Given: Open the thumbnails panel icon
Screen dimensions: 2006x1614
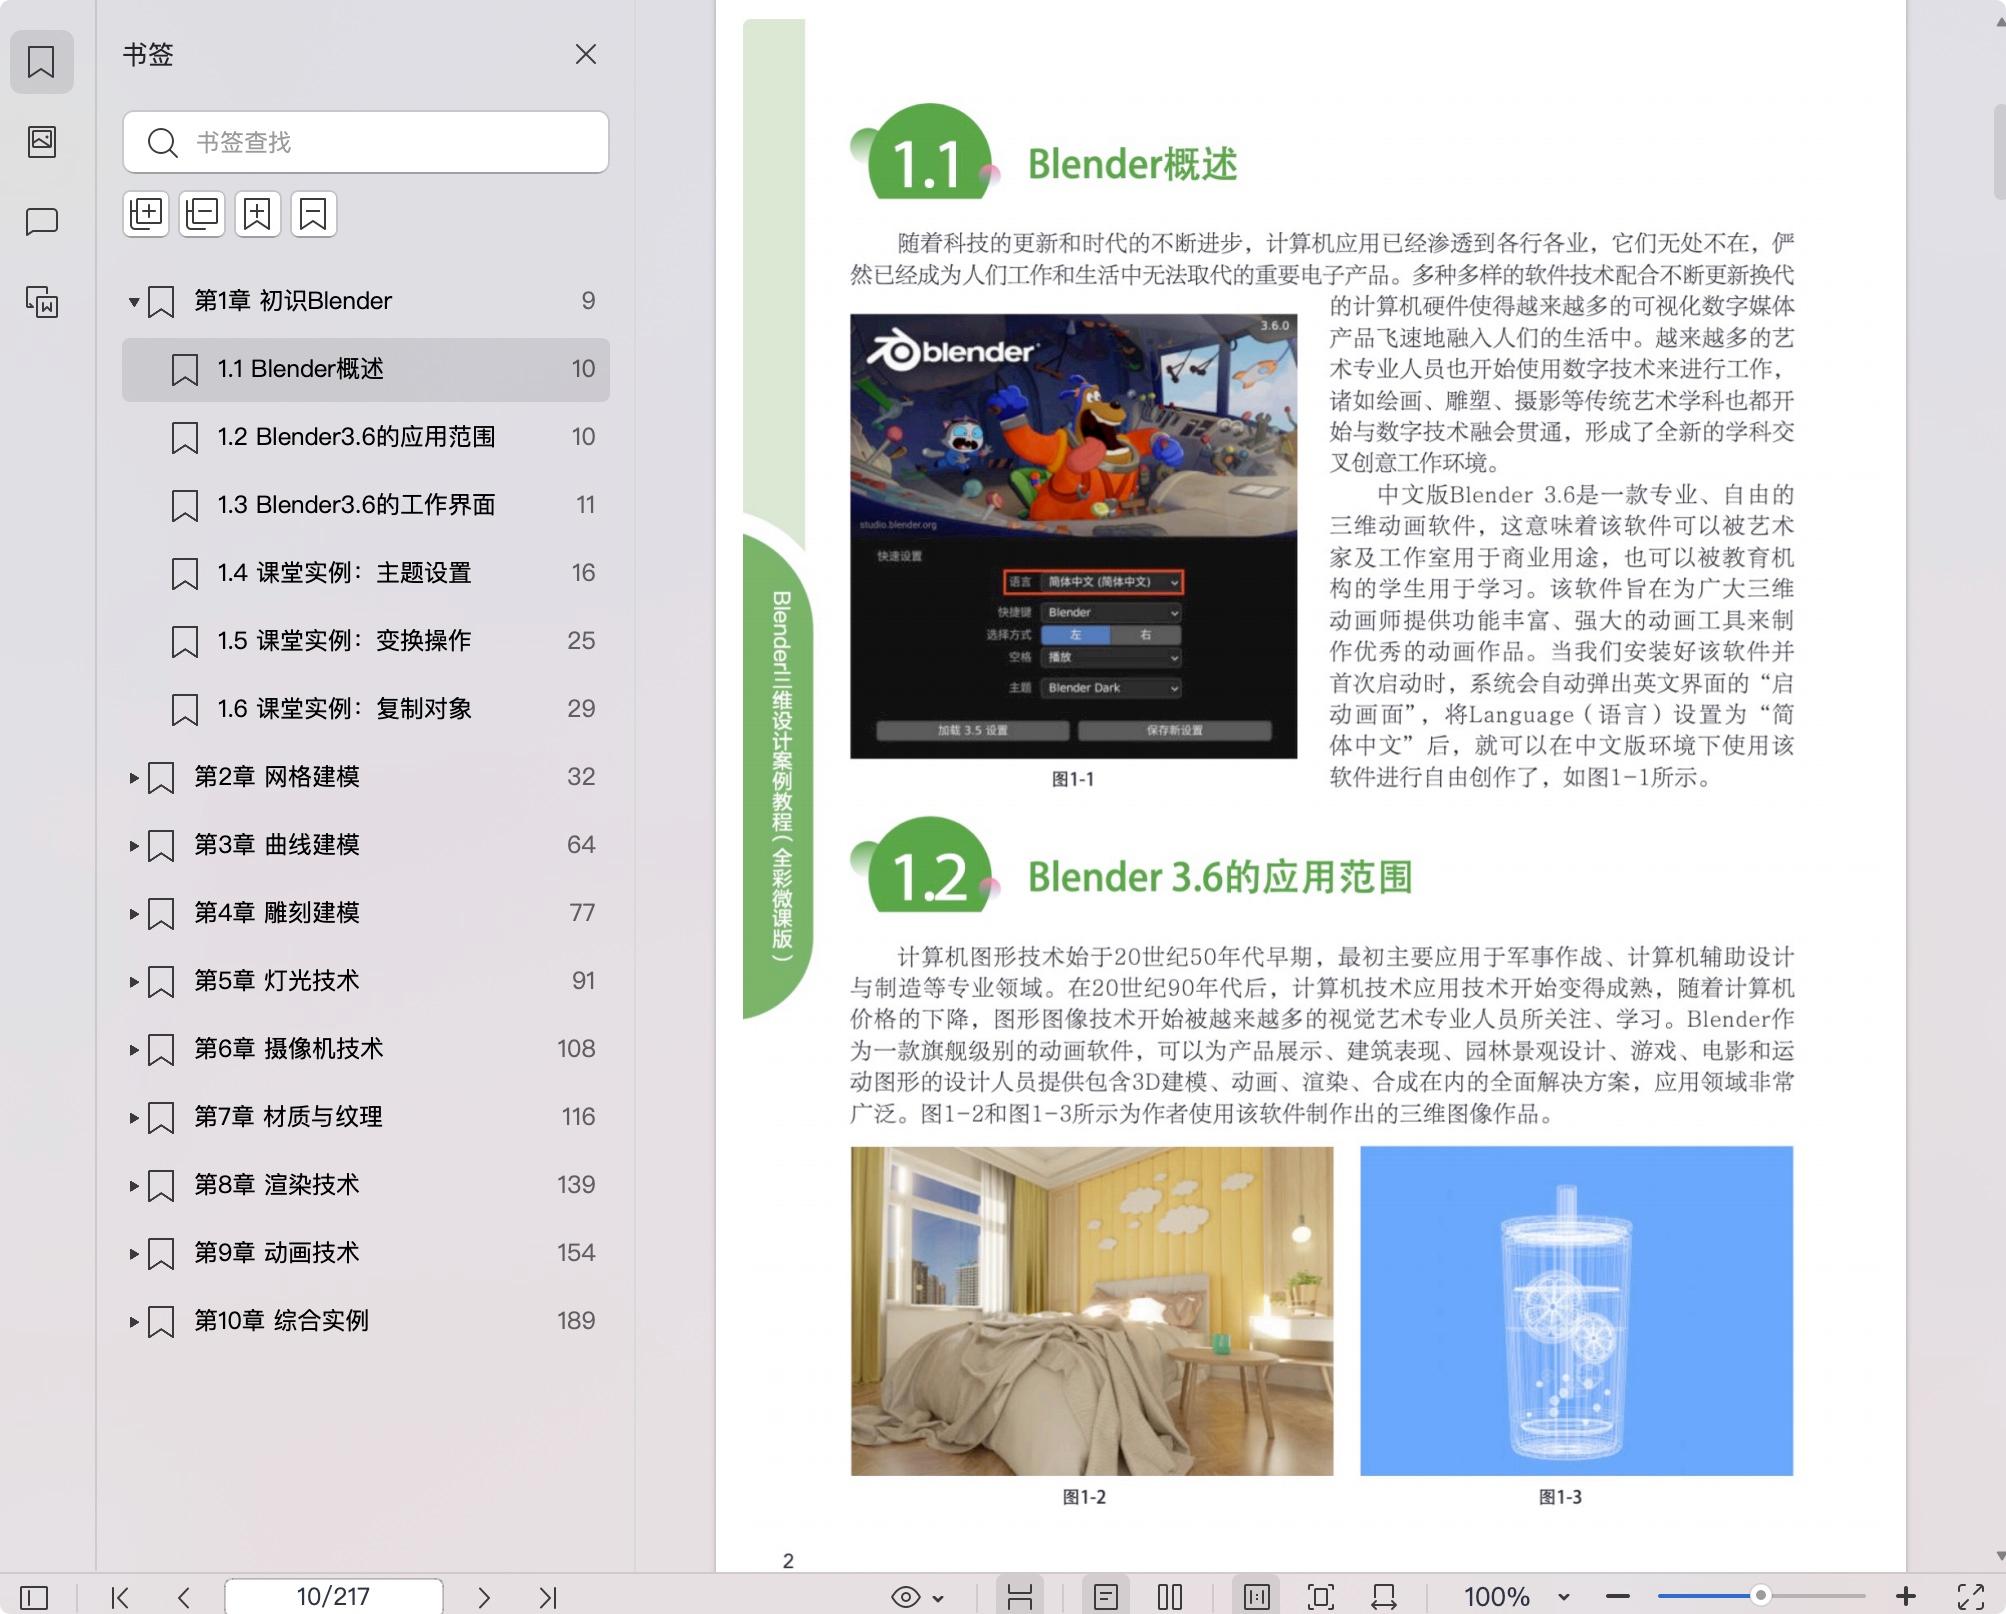Looking at the screenshot, I should point(41,142).
